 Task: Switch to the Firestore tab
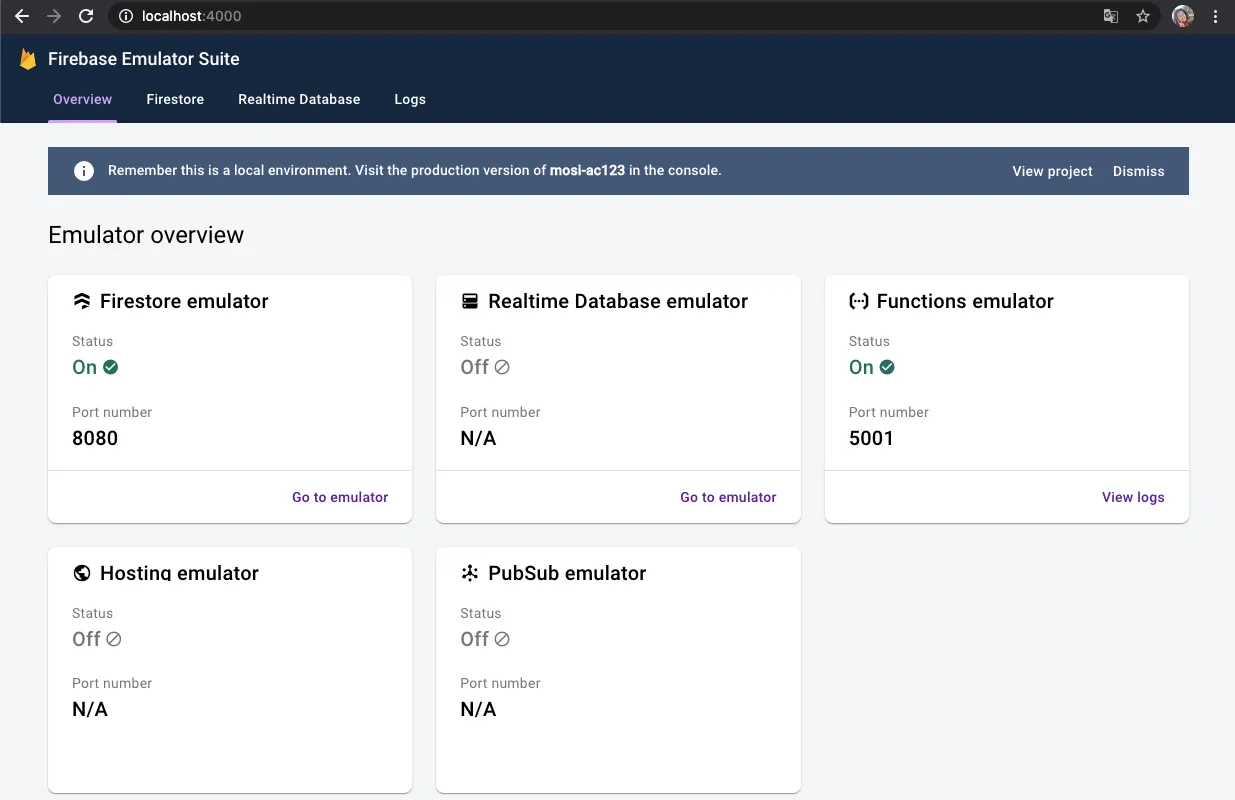175,99
